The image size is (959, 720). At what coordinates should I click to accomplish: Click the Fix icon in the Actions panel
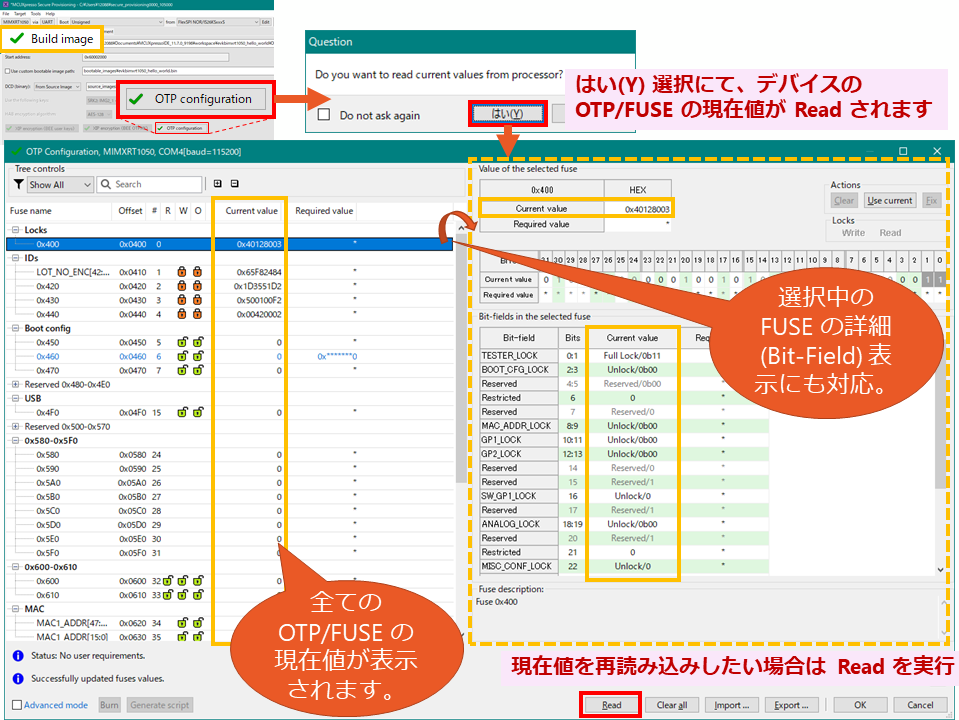[931, 200]
